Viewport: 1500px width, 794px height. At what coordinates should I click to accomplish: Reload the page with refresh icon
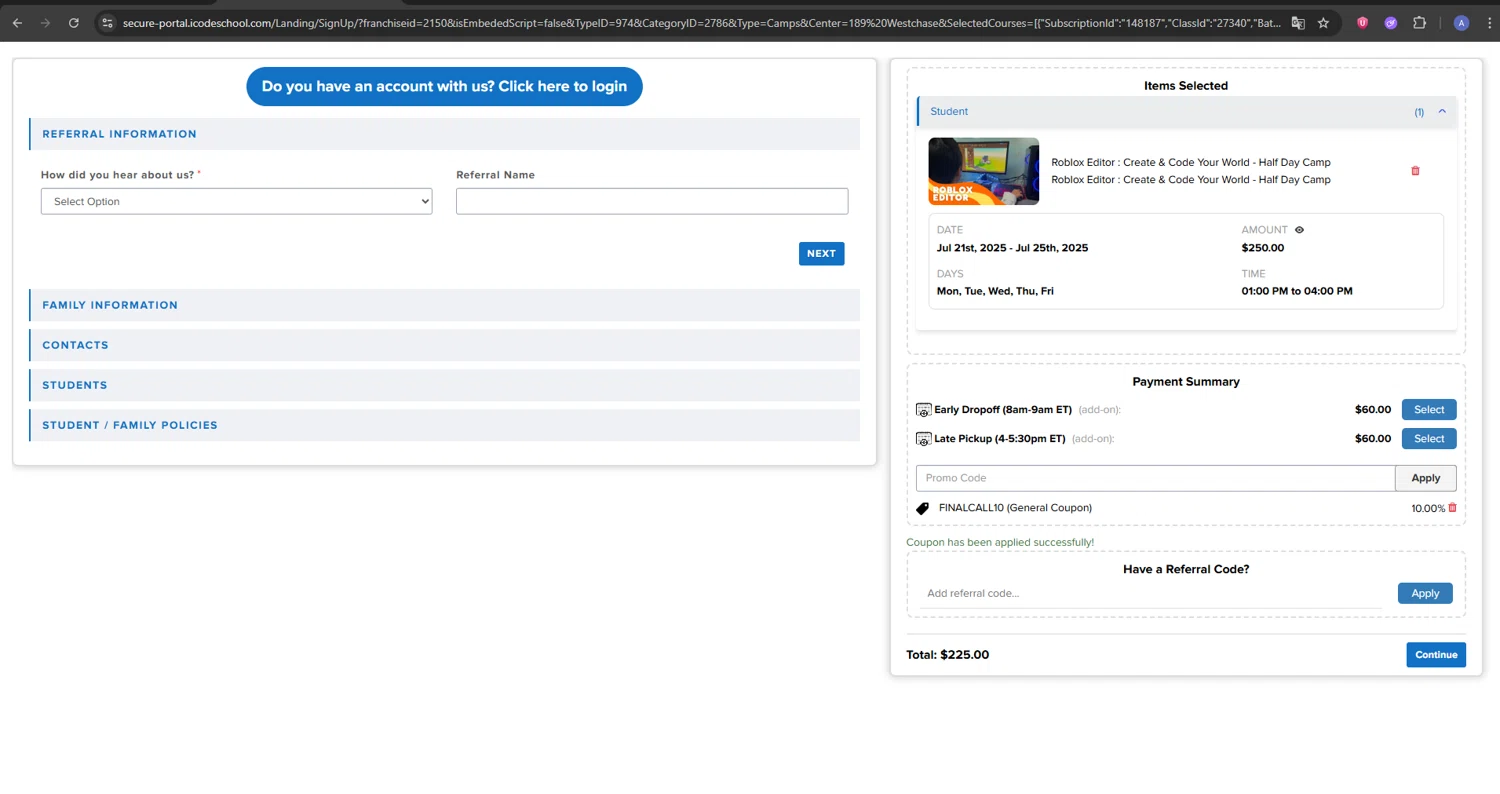coord(74,22)
